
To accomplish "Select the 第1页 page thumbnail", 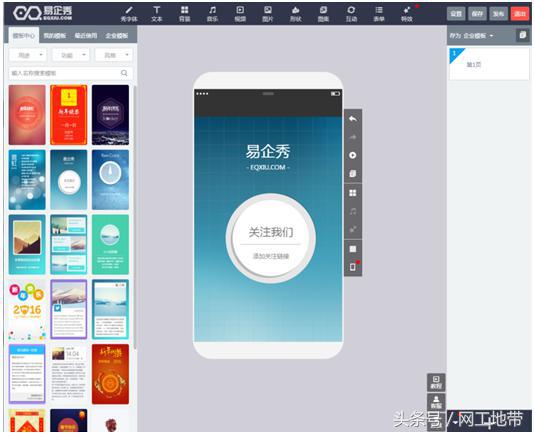I will (489, 64).
